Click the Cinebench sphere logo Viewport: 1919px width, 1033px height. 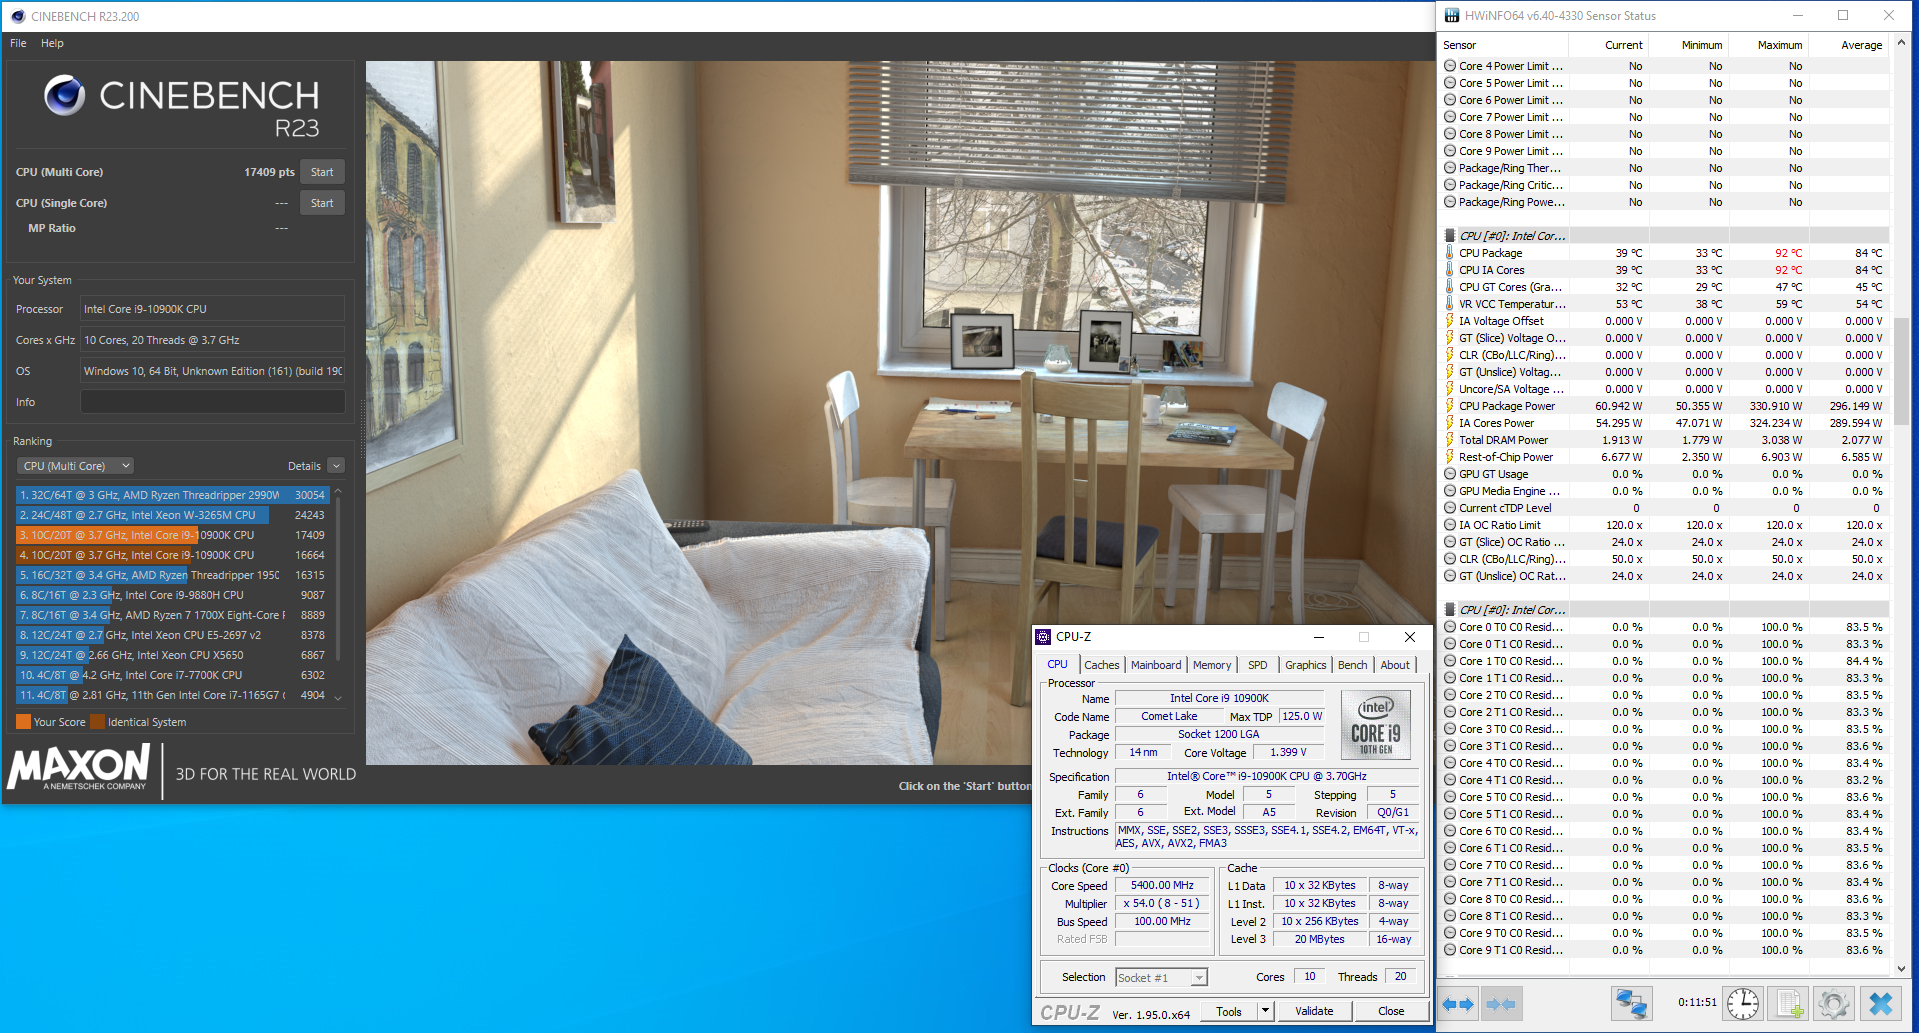(65, 95)
